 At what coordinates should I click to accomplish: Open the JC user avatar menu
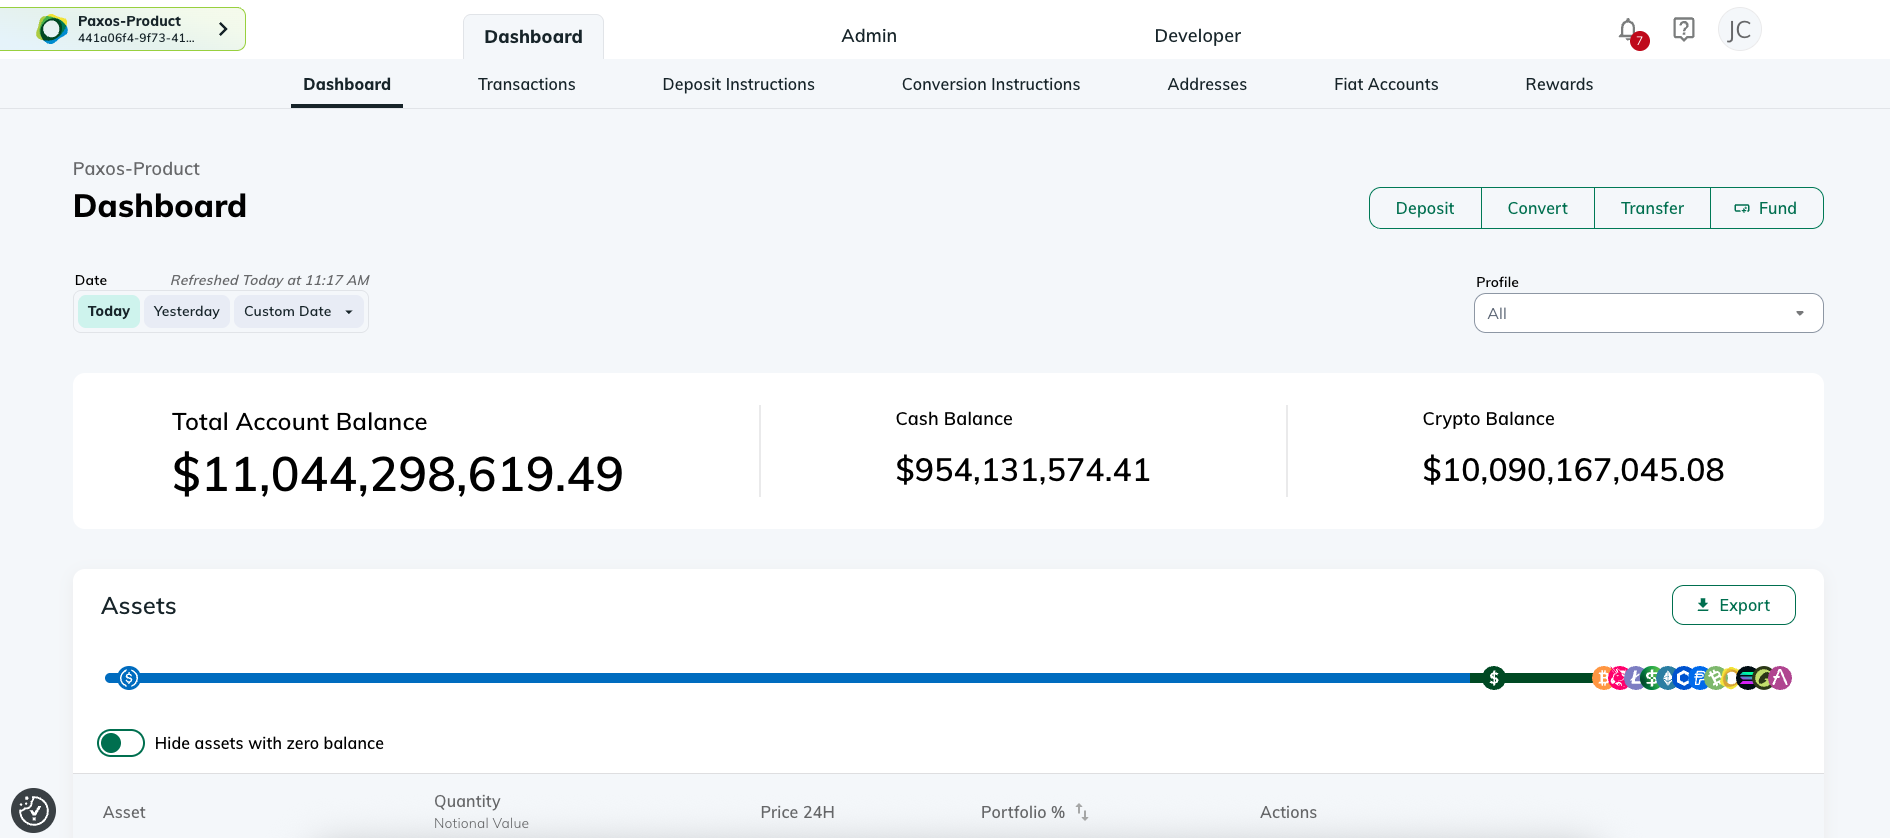point(1740,30)
